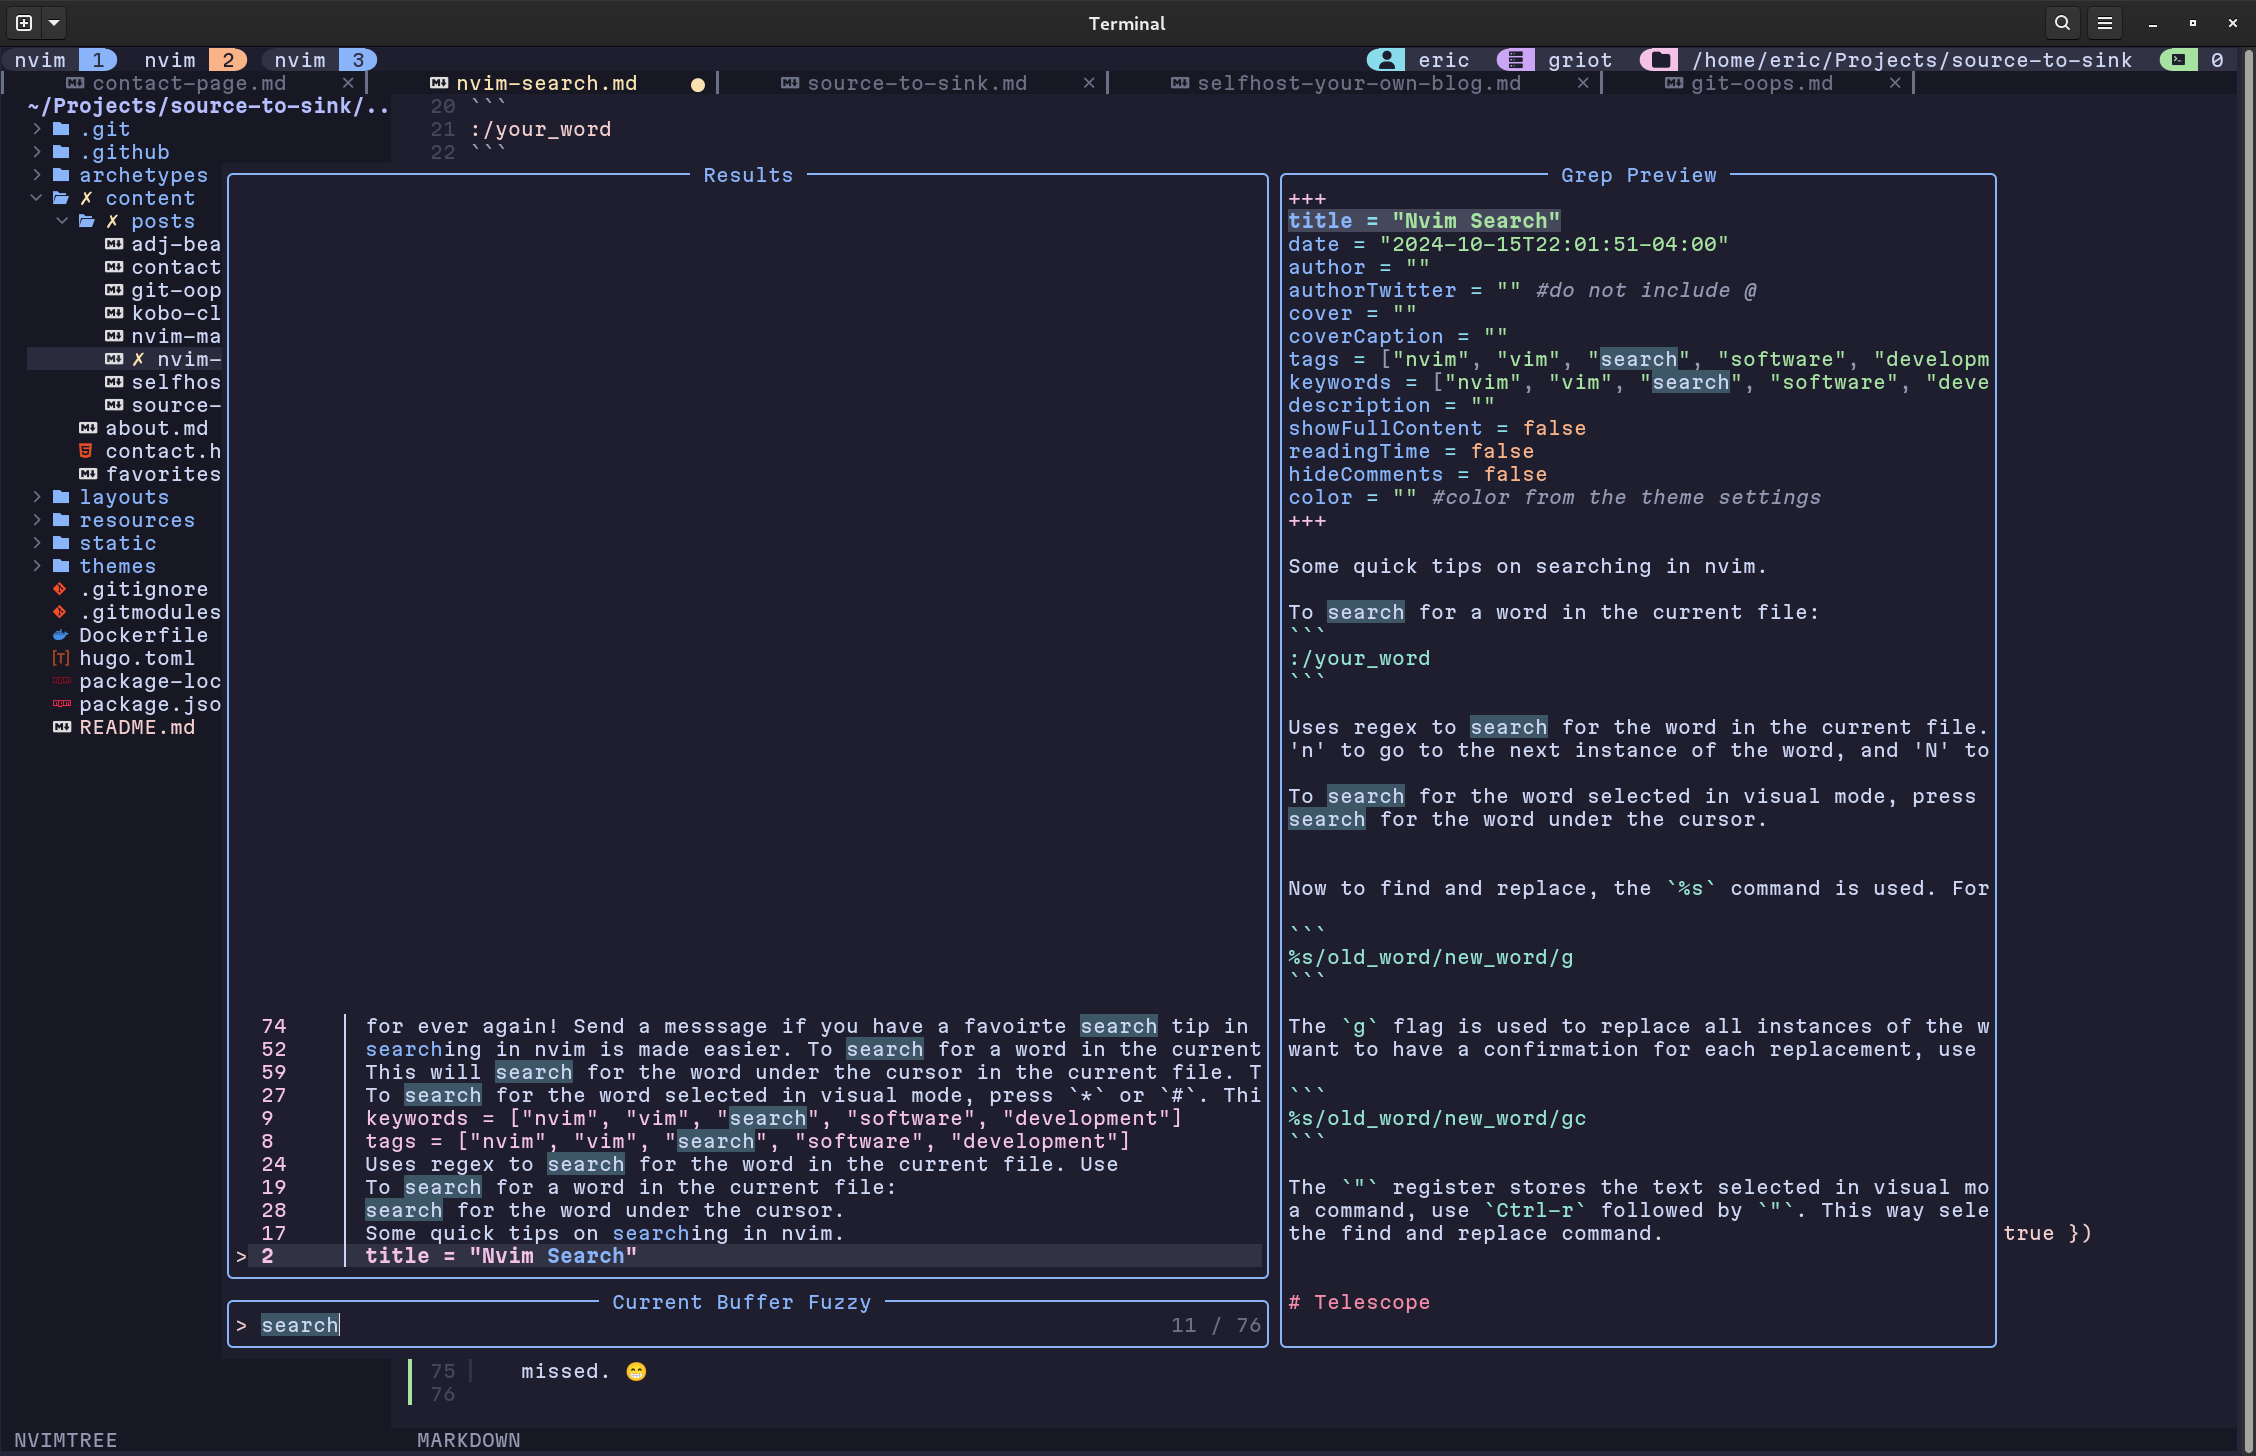Expand the resources folder
The height and width of the screenshot is (1456, 2256).
point(37,520)
